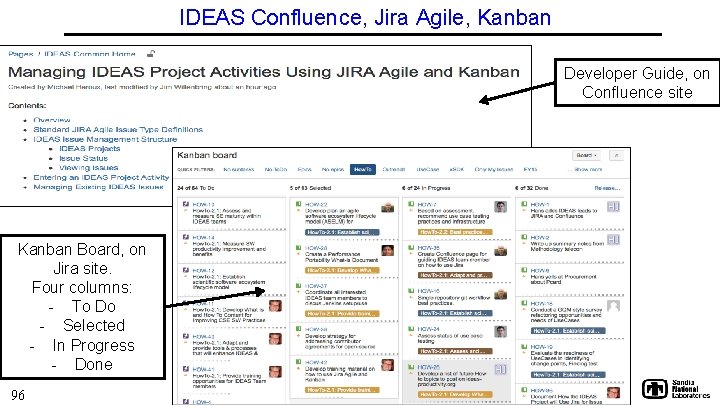Jump to the IDEAS Projects subsection
720x405 pixels.
pyautogui.click(x=90, y=149)
